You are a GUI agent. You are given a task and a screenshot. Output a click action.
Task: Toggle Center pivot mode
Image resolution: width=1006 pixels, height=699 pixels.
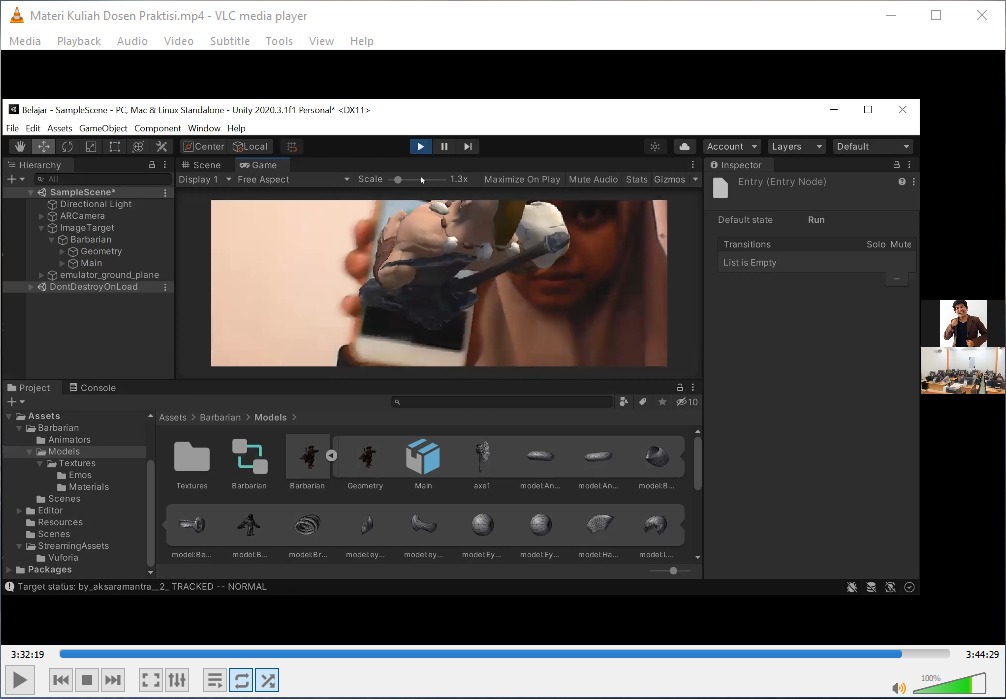[203, 146]
